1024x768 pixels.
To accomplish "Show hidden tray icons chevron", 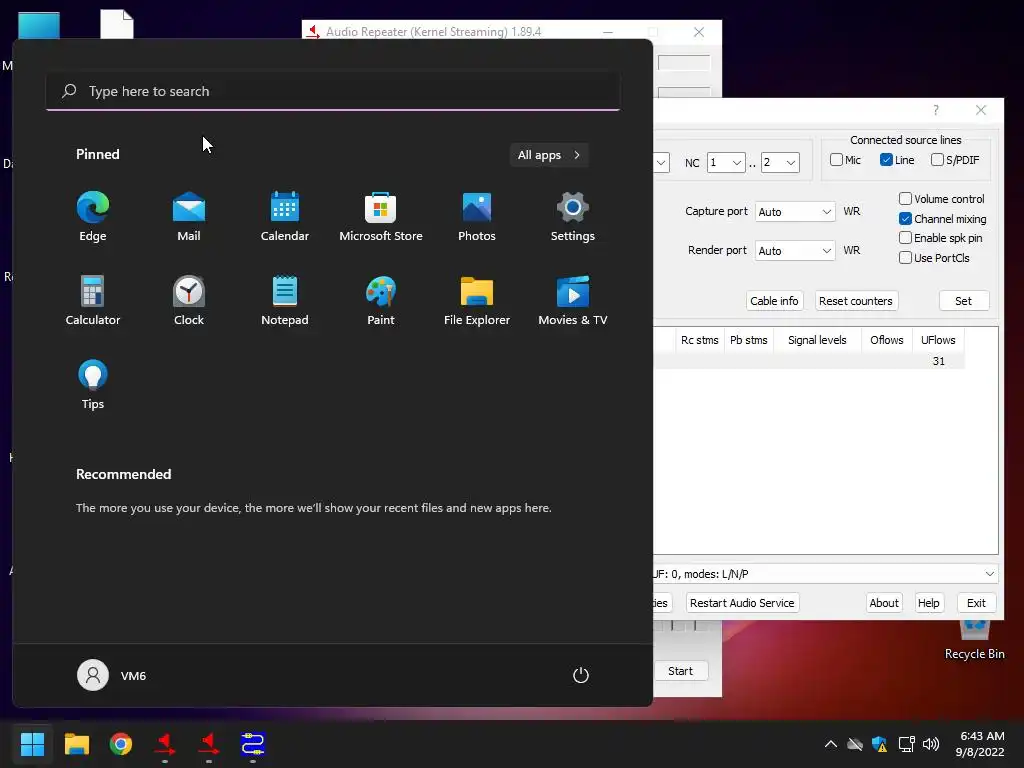I will pyautogui.click(x=831, y=744).
